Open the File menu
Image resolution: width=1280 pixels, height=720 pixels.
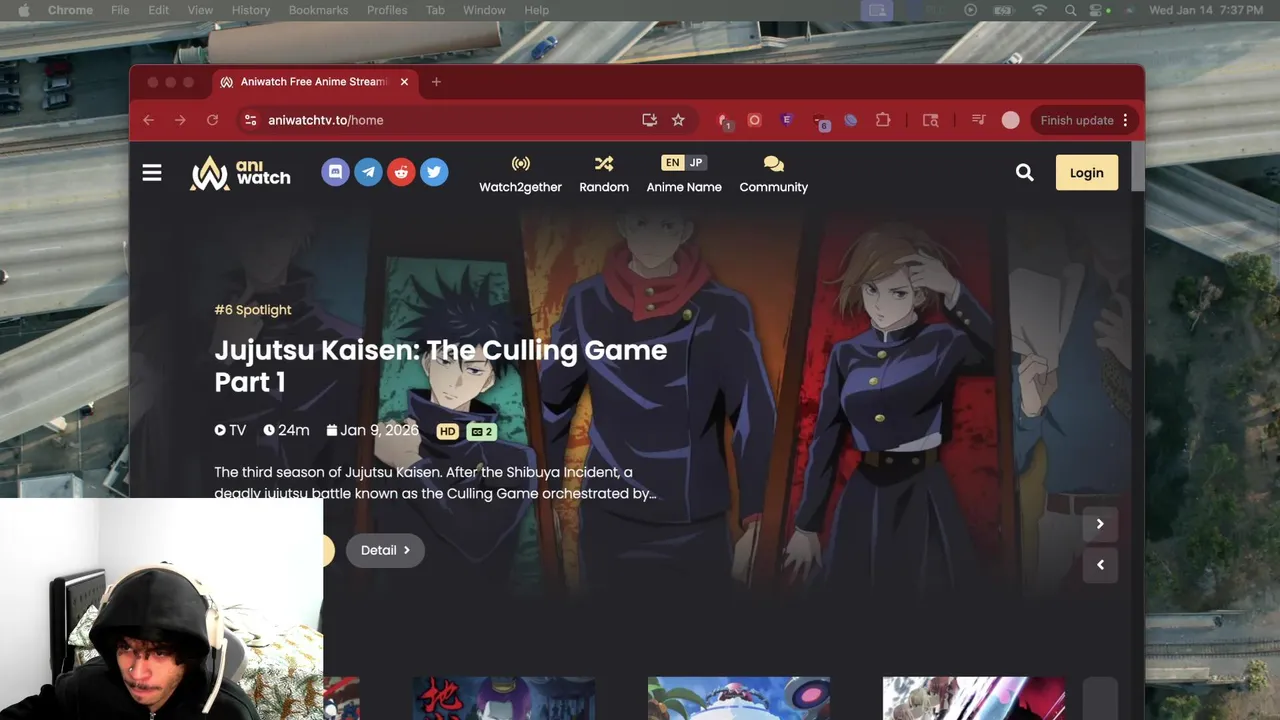coord(120,10)
